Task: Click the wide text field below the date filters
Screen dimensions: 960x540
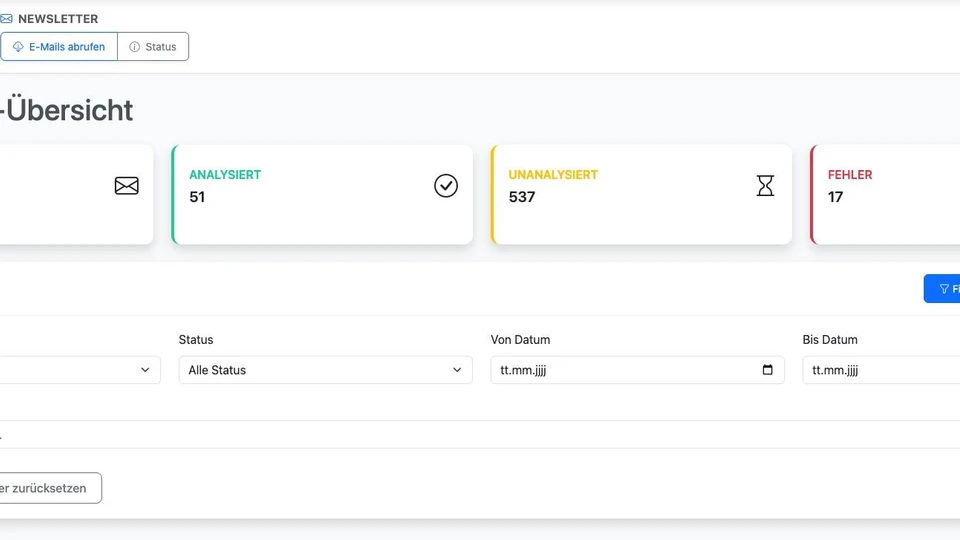Action: [480, 435]
